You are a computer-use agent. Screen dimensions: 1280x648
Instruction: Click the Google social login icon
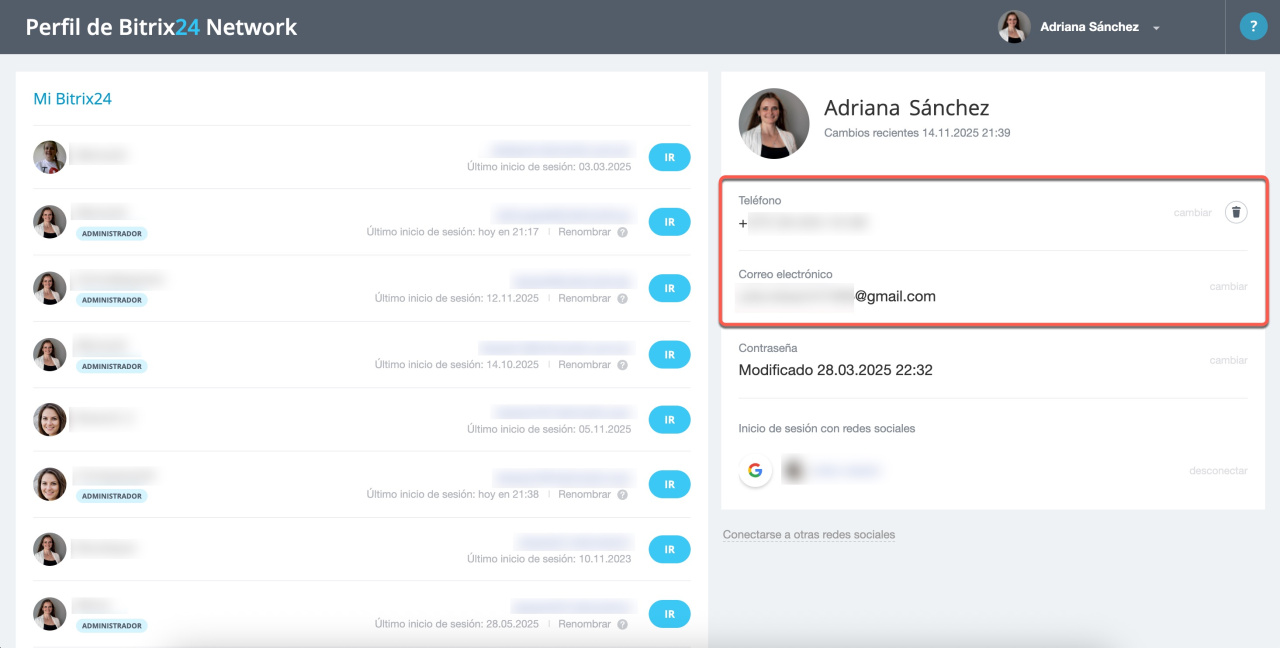coord(755,470)
